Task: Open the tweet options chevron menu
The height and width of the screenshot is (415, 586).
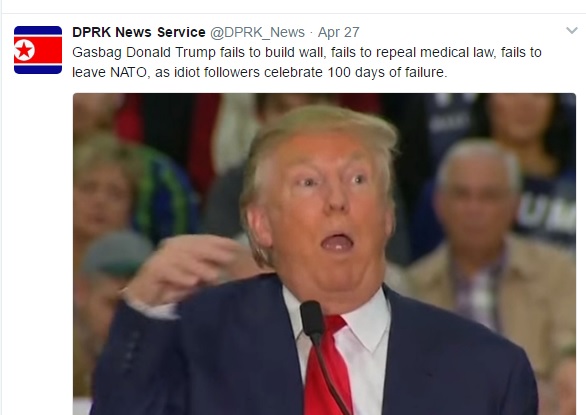Action: point(572,31)
